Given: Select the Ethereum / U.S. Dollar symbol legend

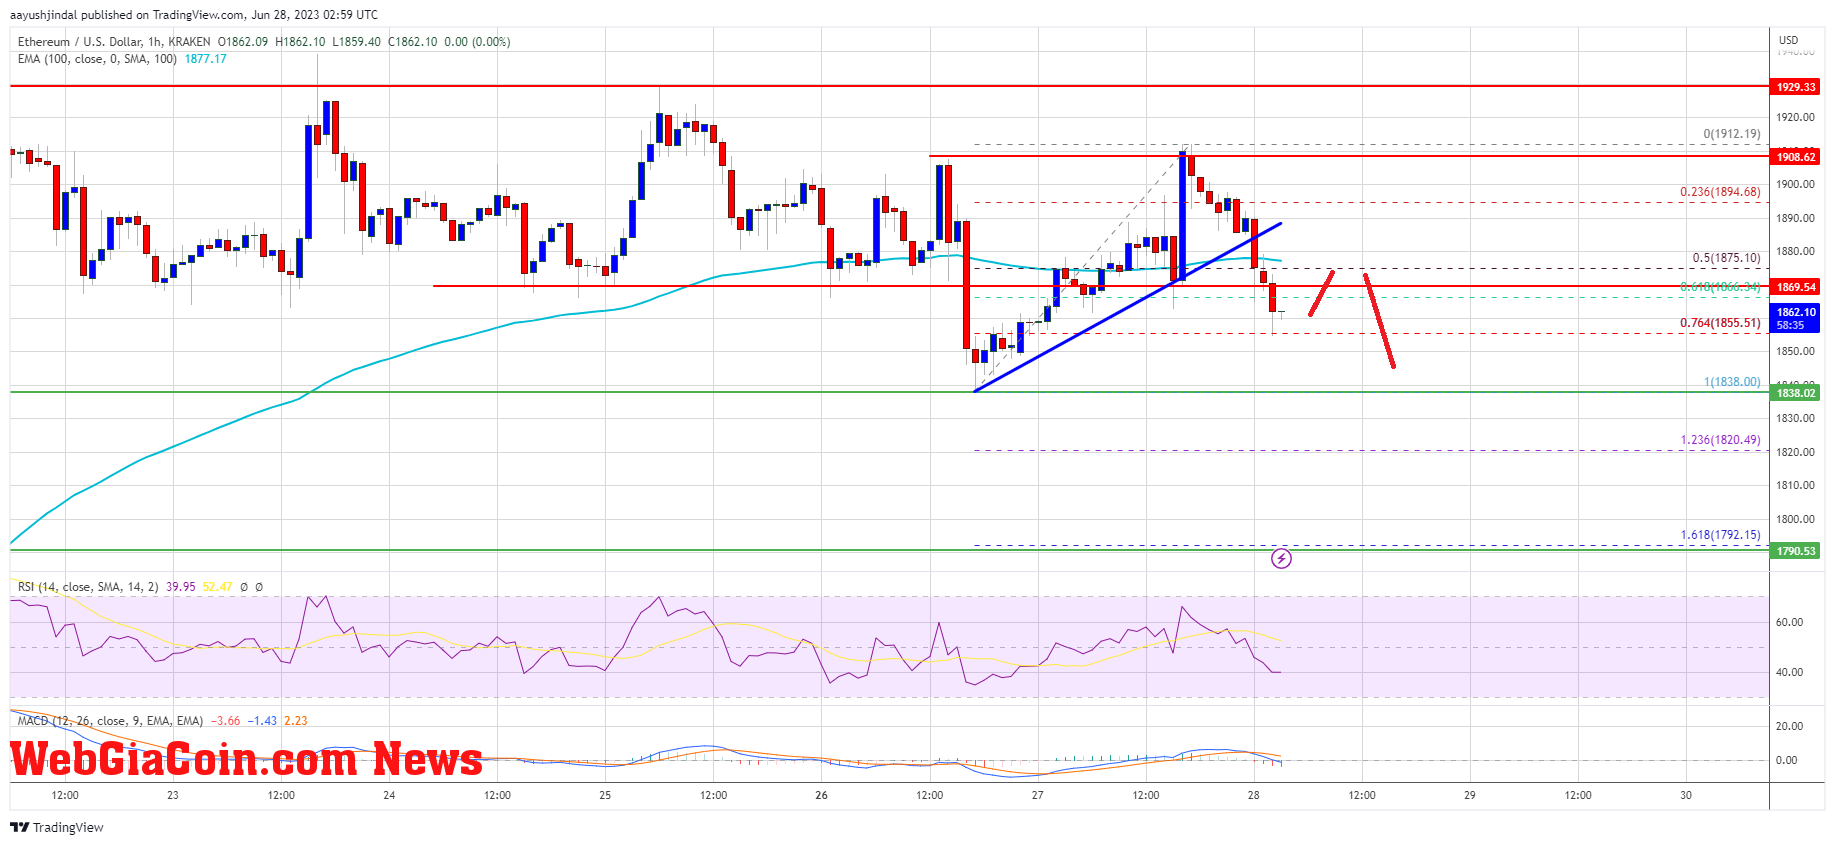Looking at the screenshot, I should point(114,42).
